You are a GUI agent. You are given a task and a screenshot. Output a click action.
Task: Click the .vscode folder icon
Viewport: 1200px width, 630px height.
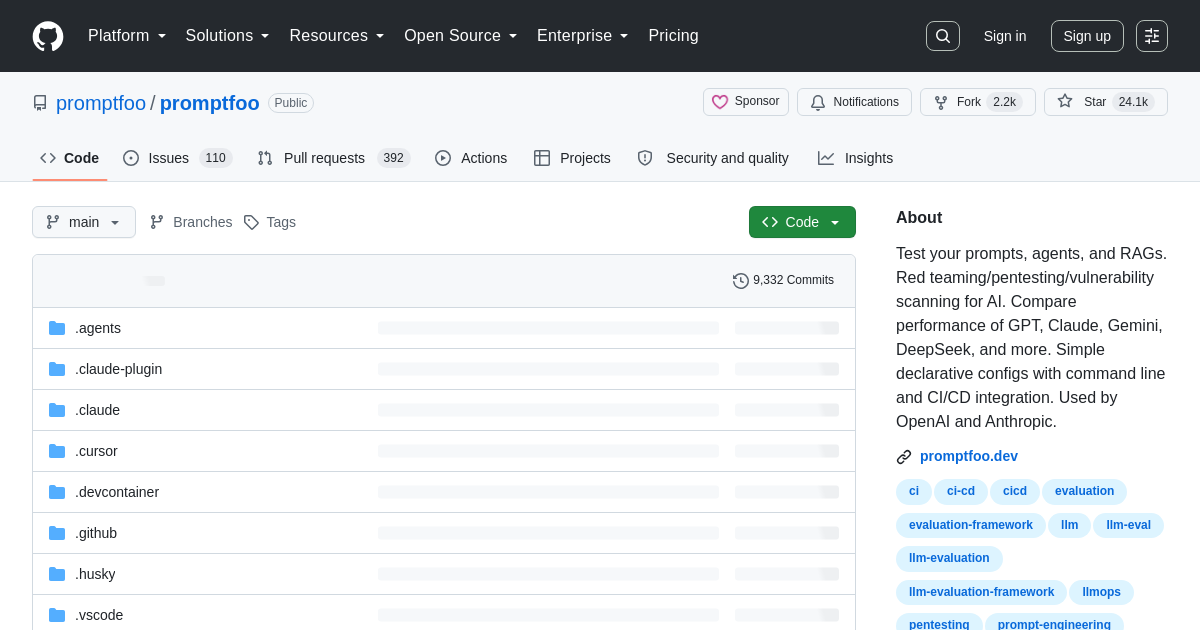coord(57,615)
